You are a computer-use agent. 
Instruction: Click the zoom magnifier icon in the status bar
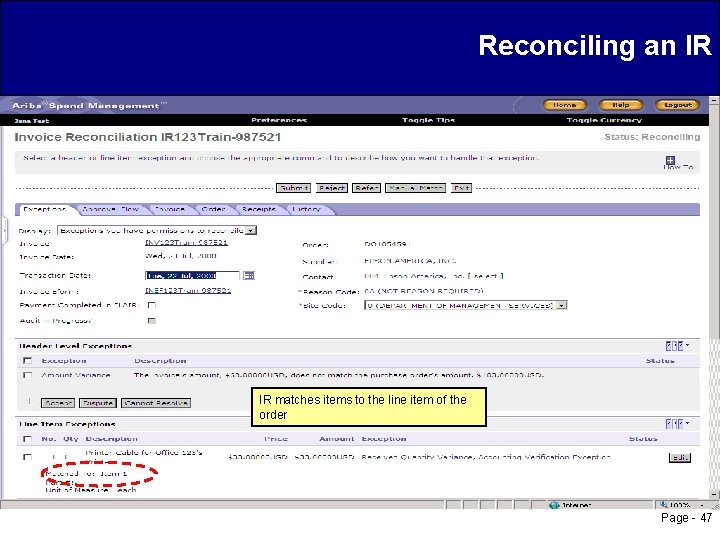point(663,505)
